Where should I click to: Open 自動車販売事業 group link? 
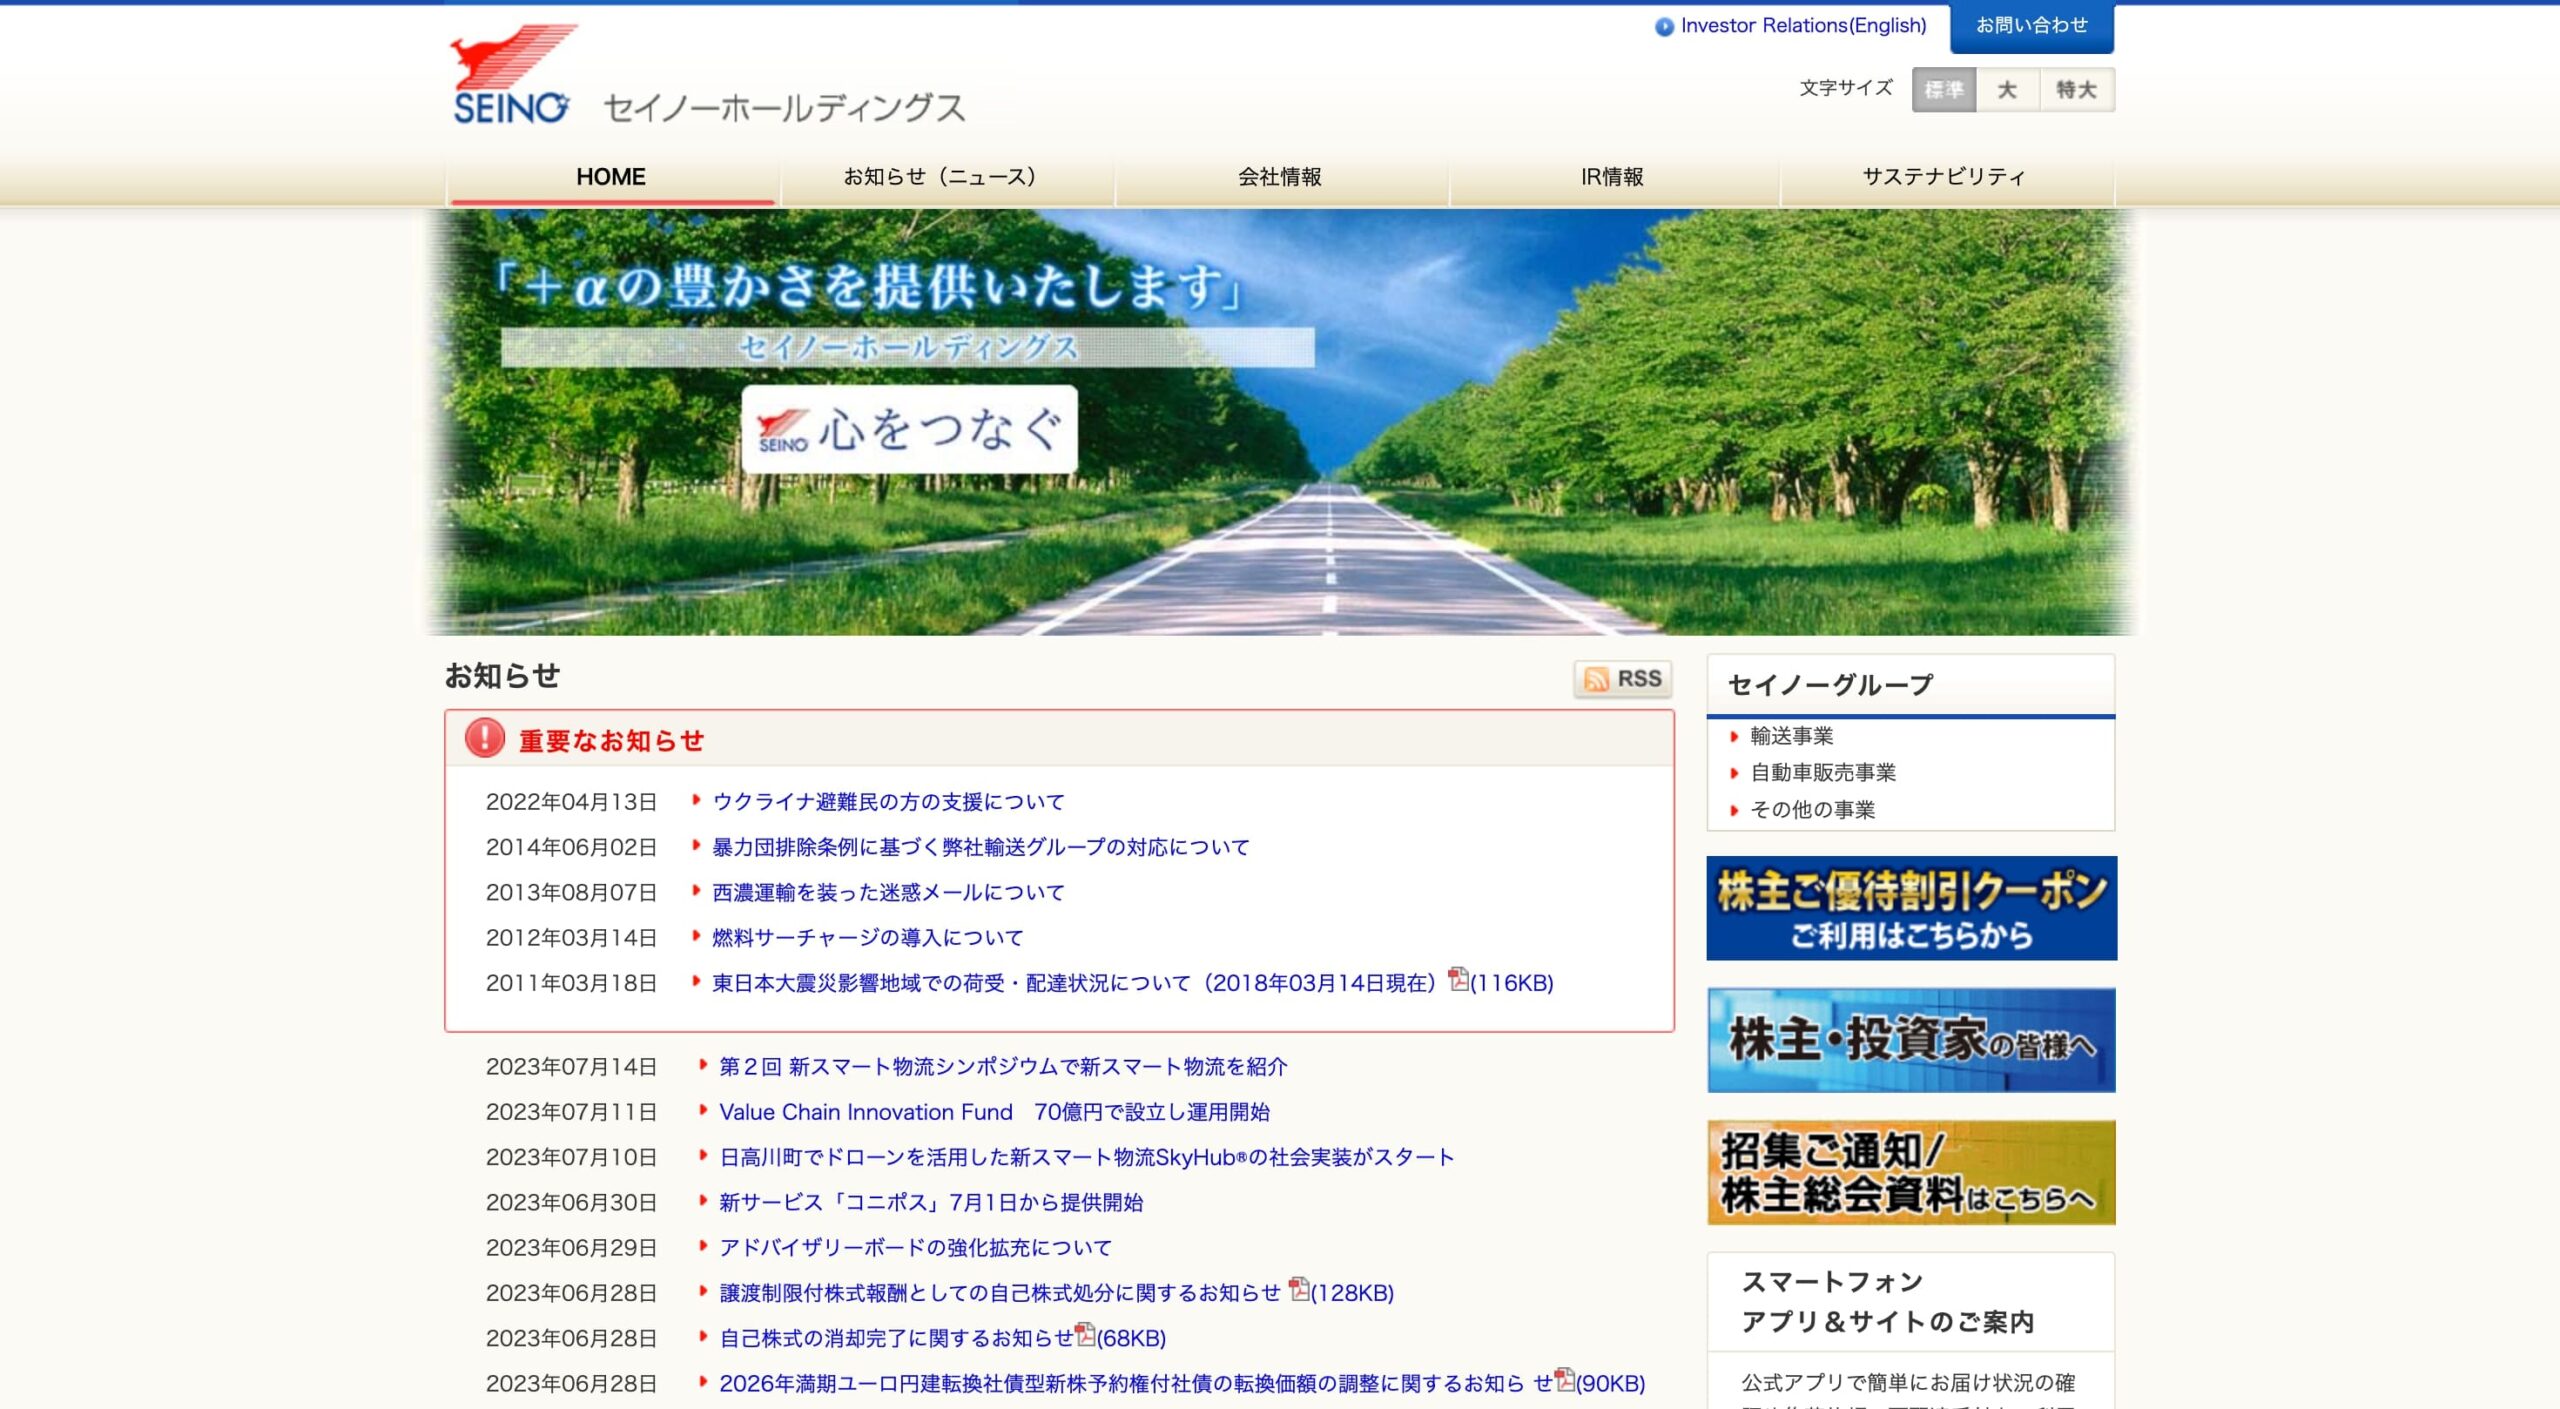point(1822,772)
